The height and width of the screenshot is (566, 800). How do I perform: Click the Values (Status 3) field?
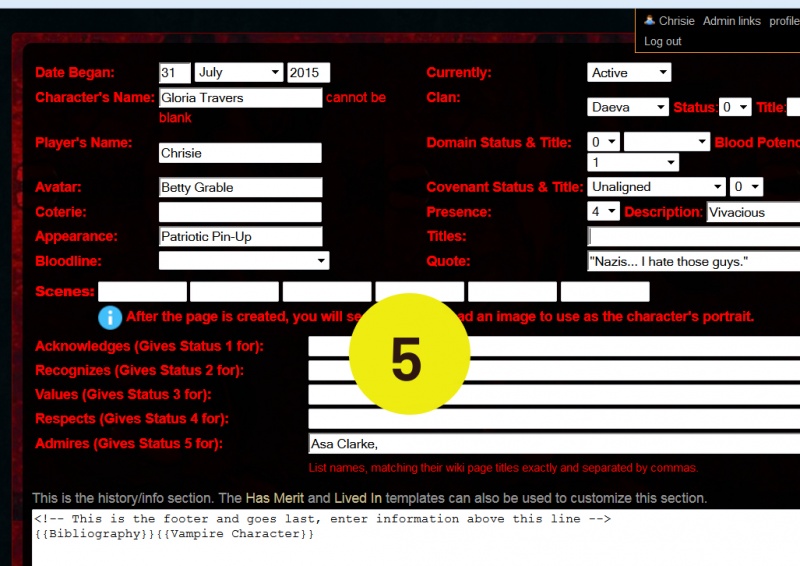(554, 395)
